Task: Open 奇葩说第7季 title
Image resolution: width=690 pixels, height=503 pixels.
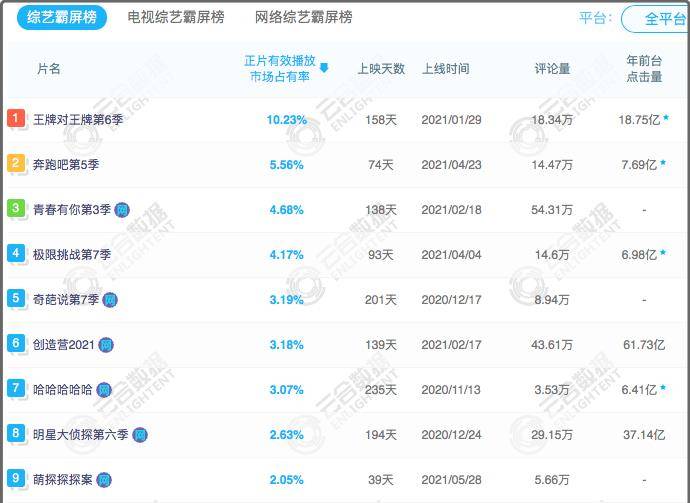Action: tap(66, 300)
